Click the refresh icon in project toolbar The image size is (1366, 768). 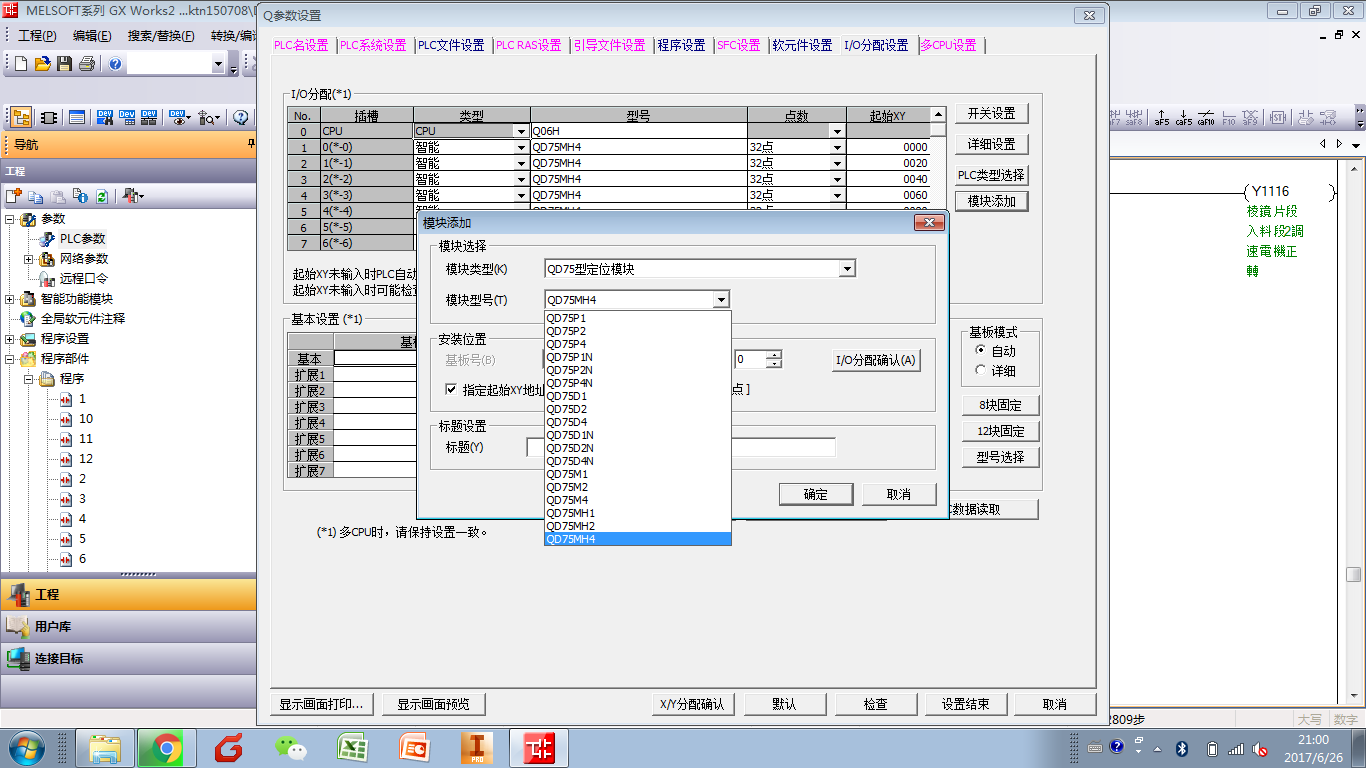point(102,196)
